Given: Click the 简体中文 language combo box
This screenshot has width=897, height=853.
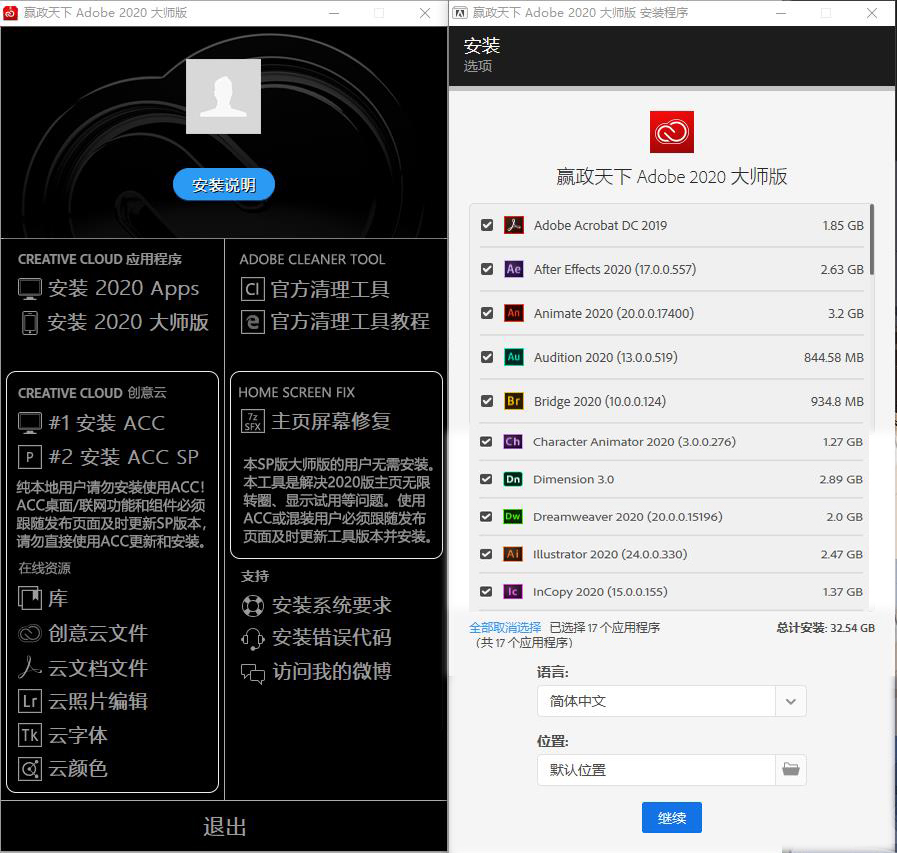Looking at the screenshot, I should [672, 701].
